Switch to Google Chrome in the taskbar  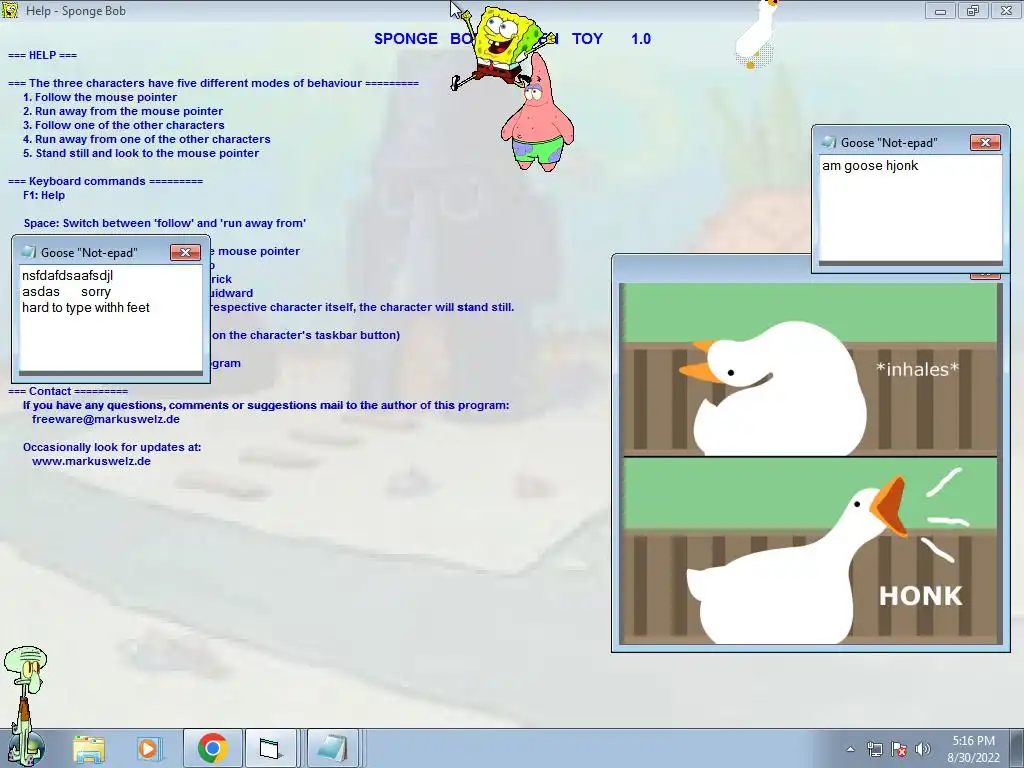pos(212,748)
